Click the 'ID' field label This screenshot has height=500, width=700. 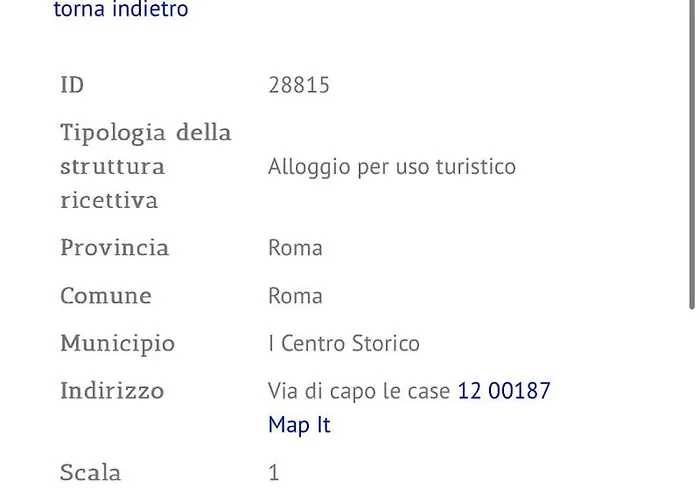pyautogui.click(x=72, y=86)
